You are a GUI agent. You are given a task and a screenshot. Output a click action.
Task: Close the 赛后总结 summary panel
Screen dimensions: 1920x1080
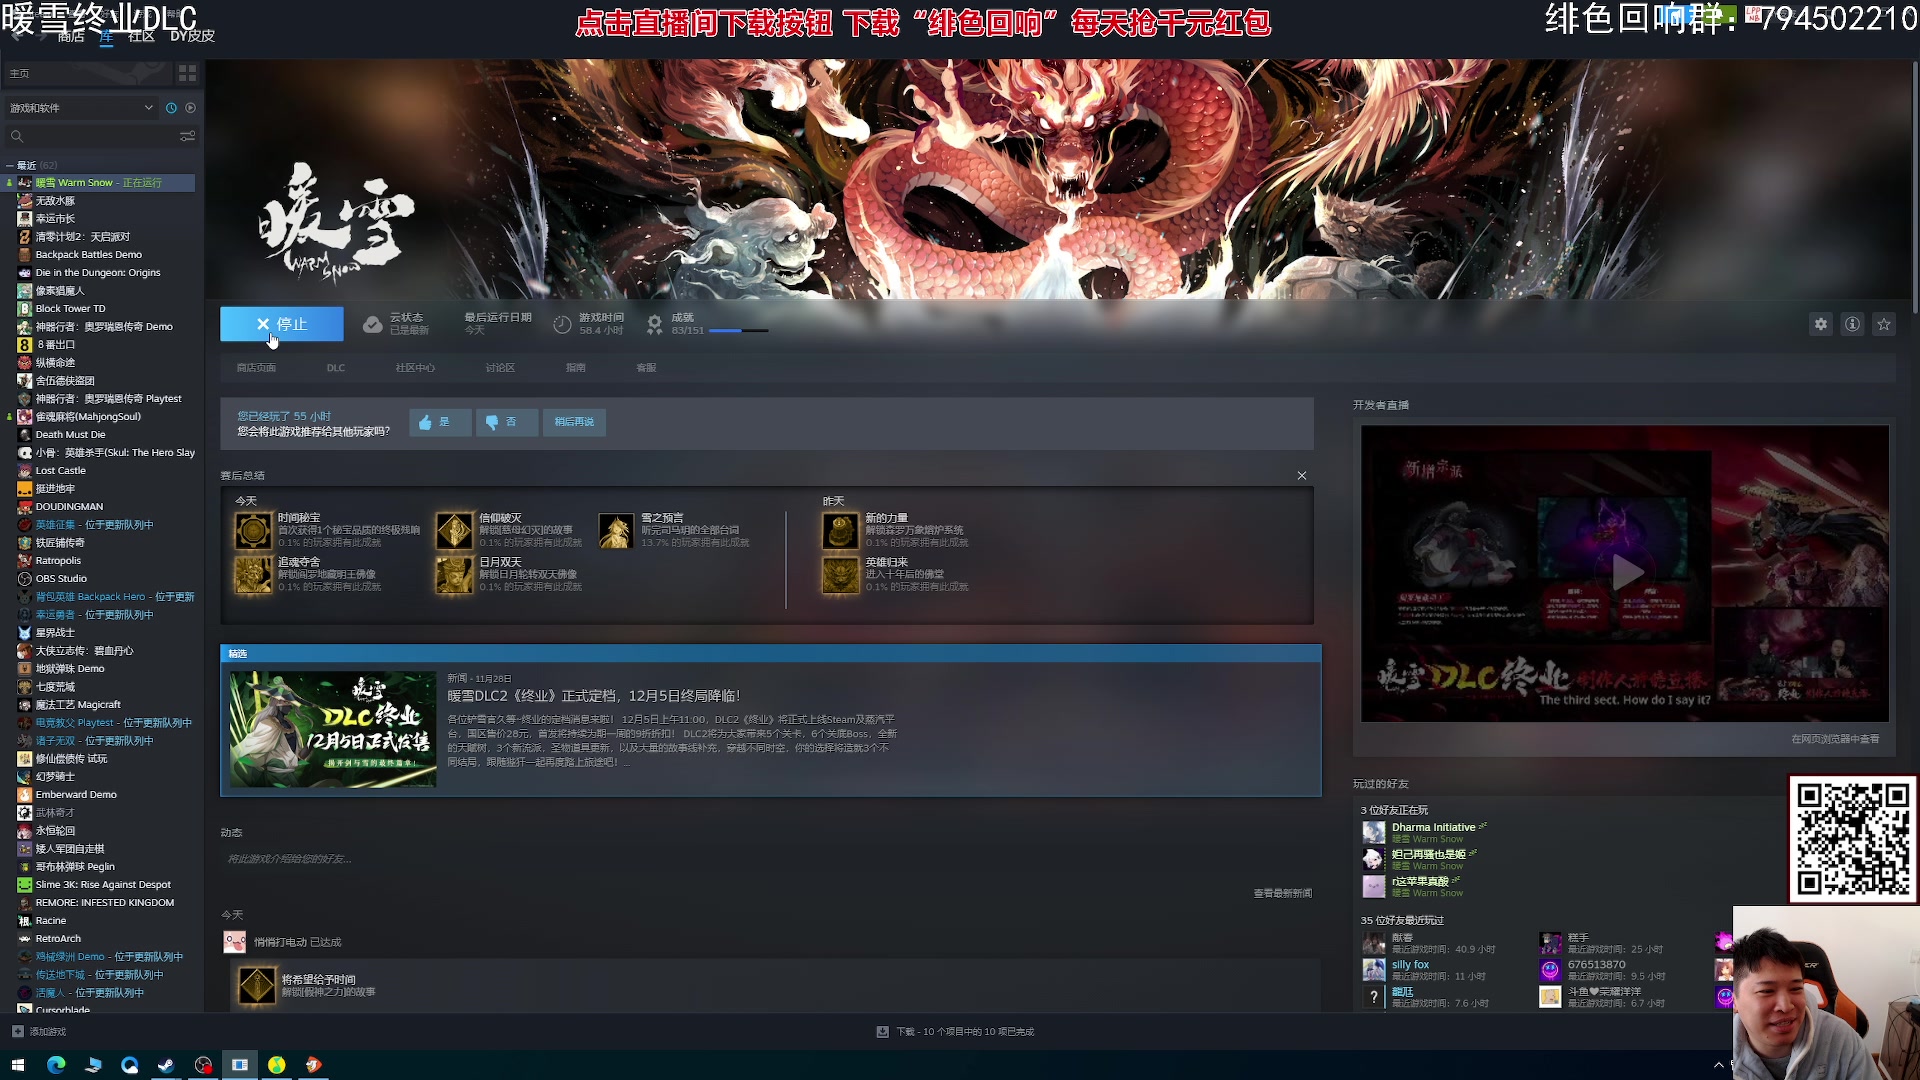click(x=1302, y=476)
